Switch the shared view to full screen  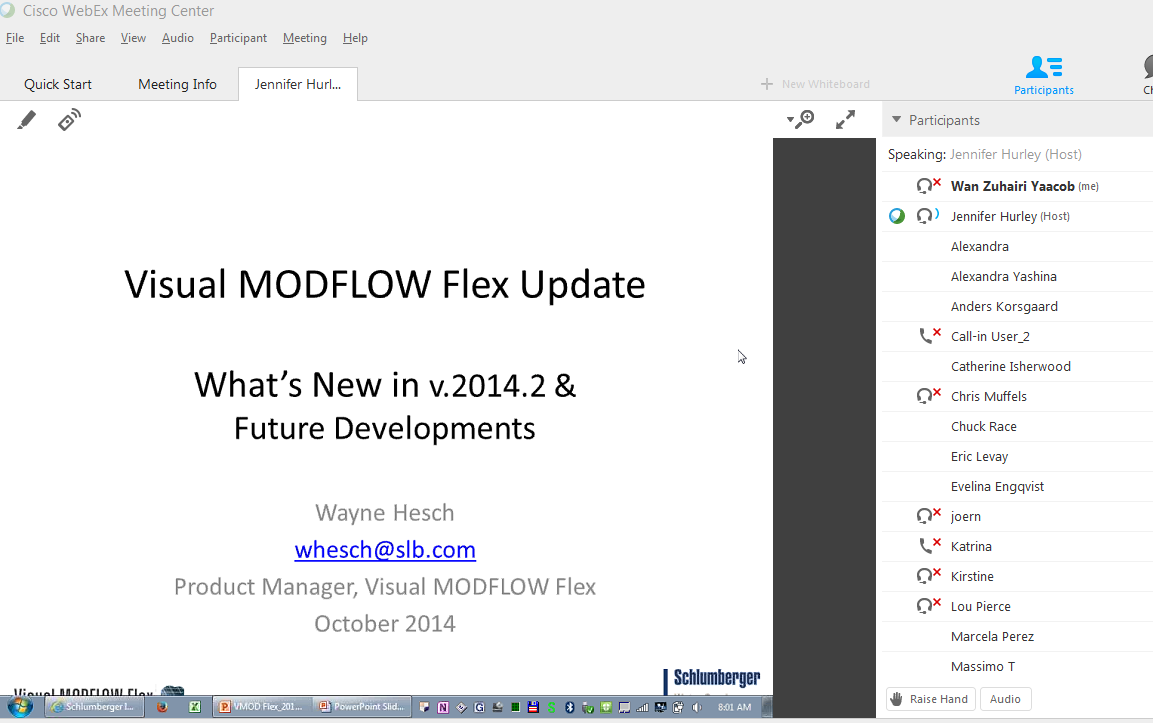click(x=846, y=119)
